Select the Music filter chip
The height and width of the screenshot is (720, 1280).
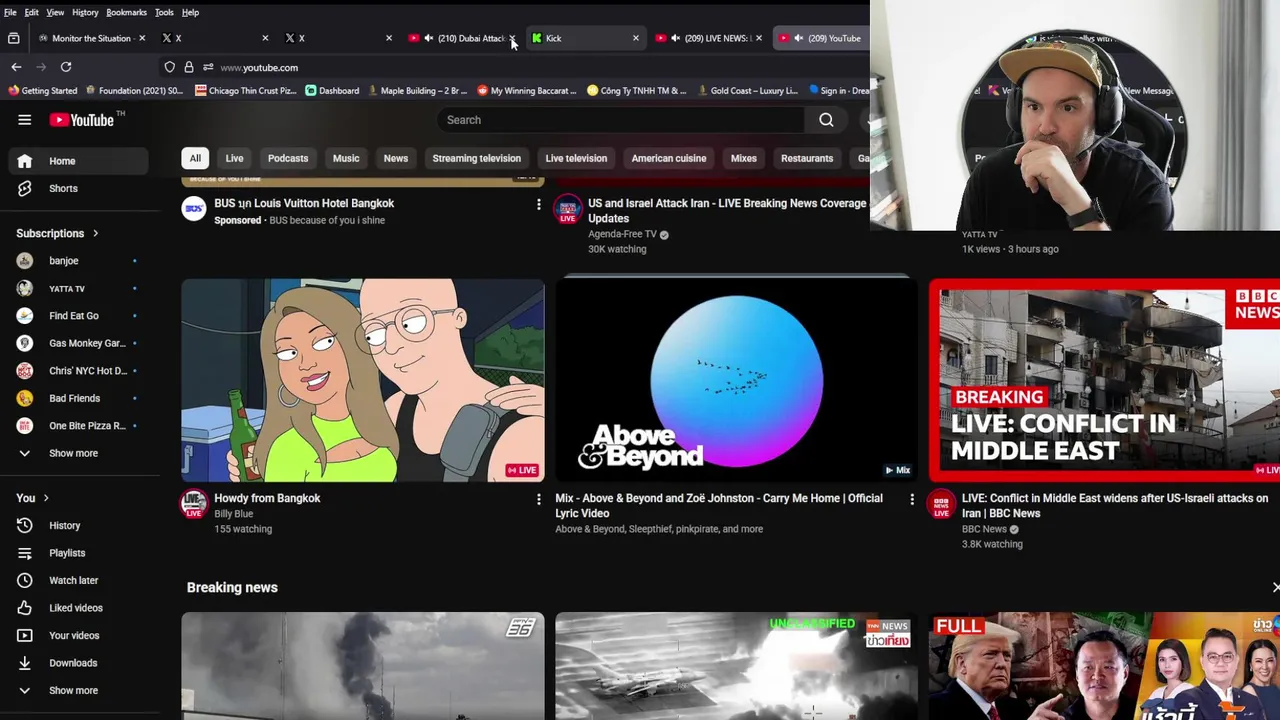coord(346,158)
